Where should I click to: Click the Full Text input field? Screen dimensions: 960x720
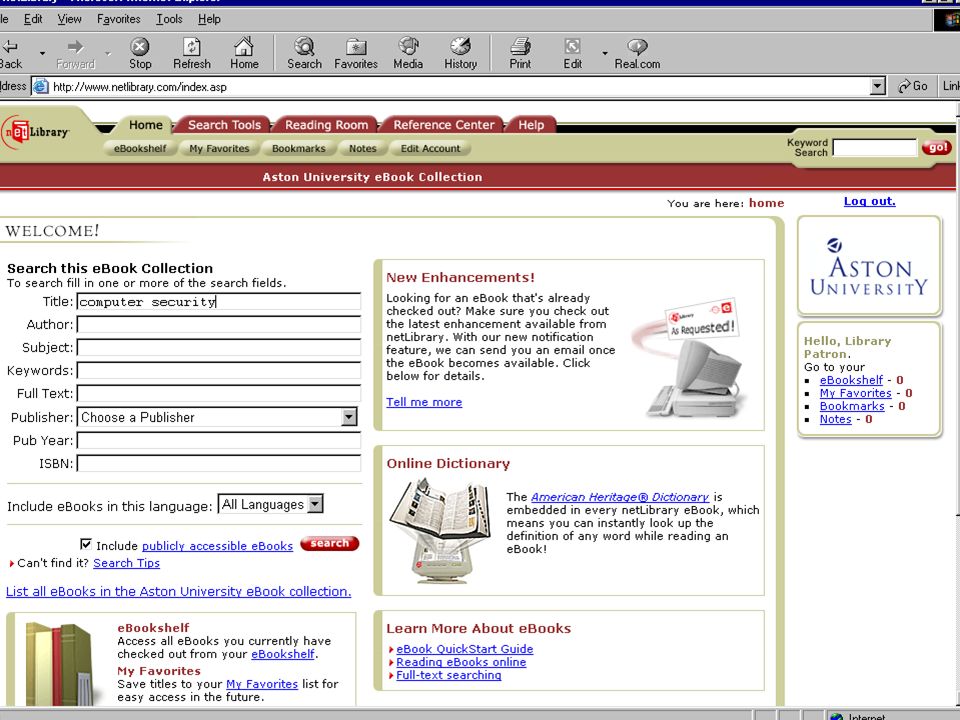(x=219, y=394)
